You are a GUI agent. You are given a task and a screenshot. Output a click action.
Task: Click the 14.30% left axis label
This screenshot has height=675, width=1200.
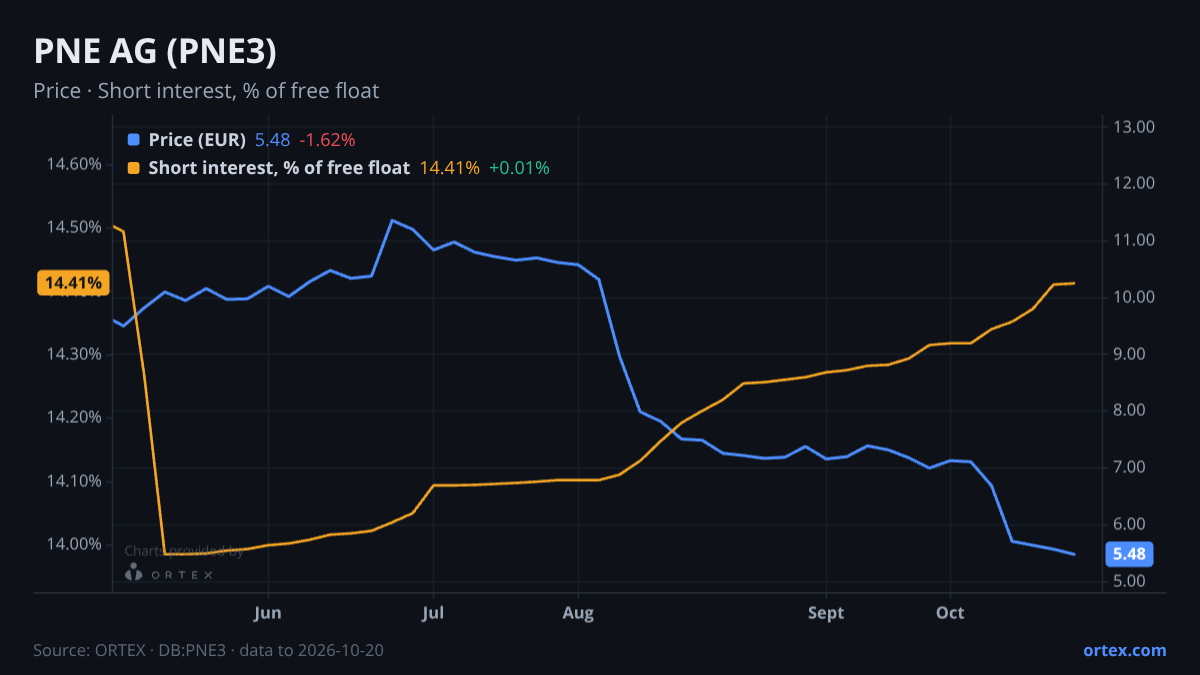74,354
